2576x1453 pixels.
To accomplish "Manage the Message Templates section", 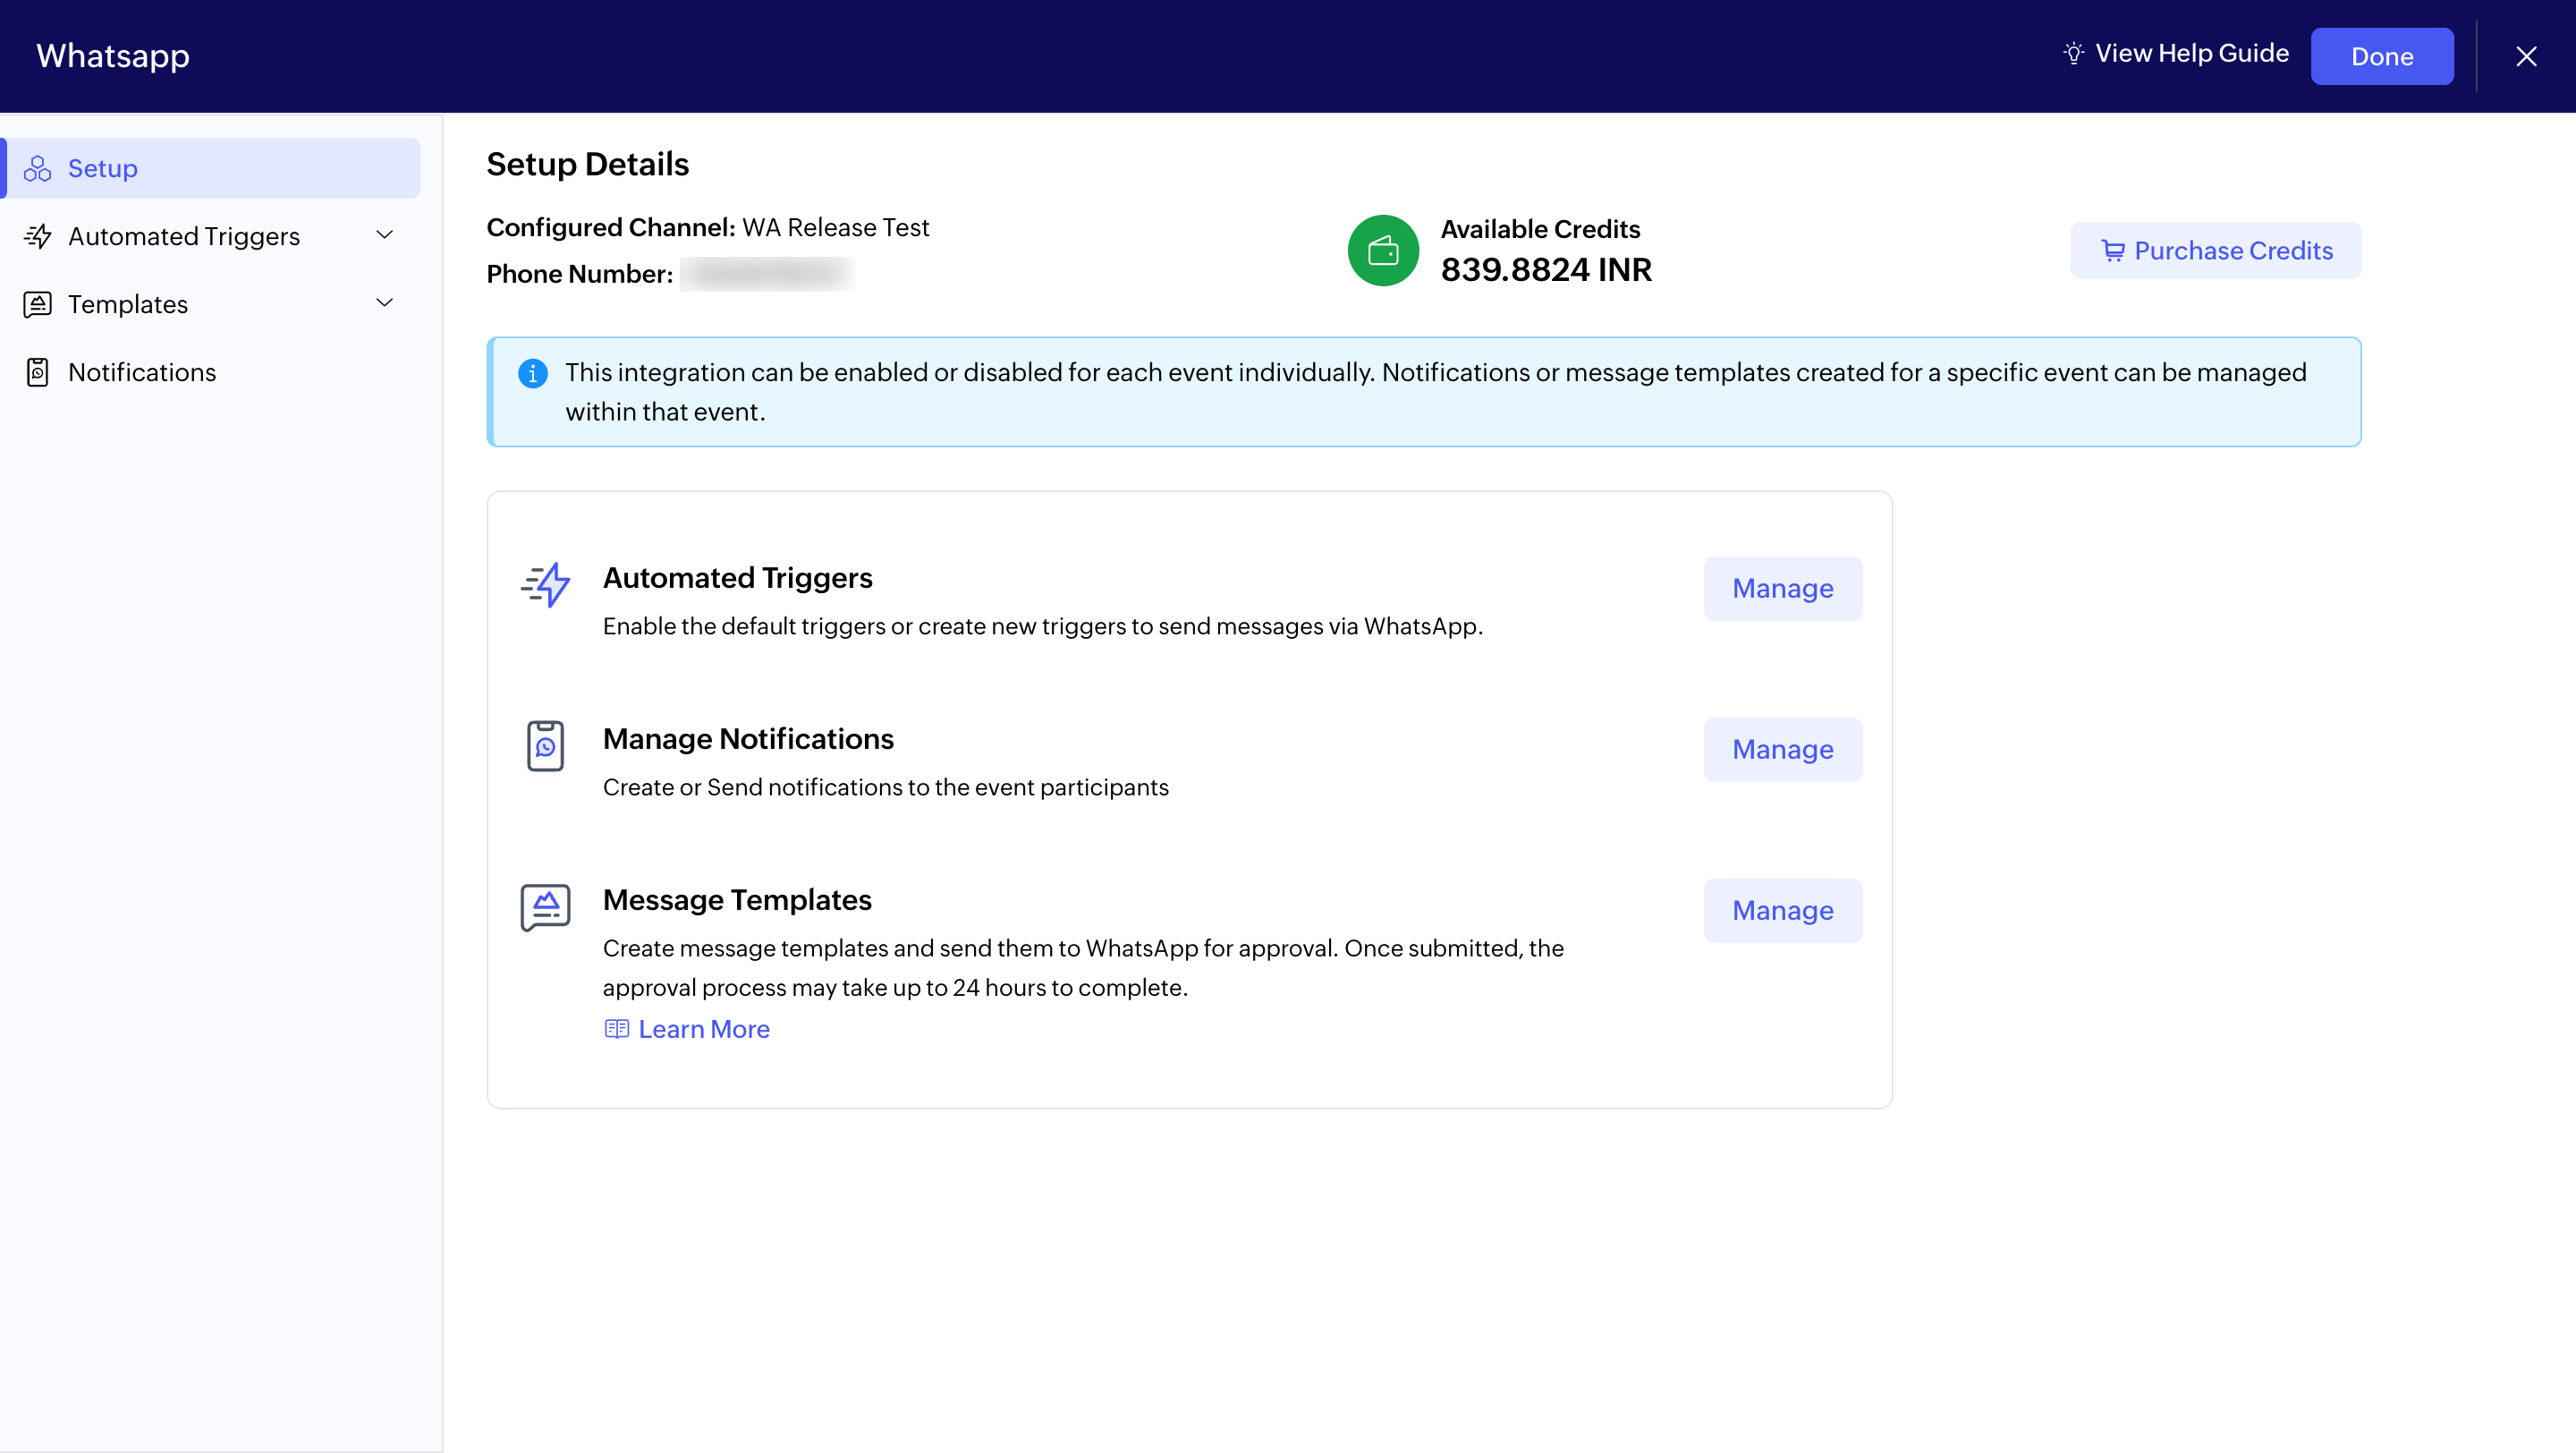I will (x=1782, y=910).
